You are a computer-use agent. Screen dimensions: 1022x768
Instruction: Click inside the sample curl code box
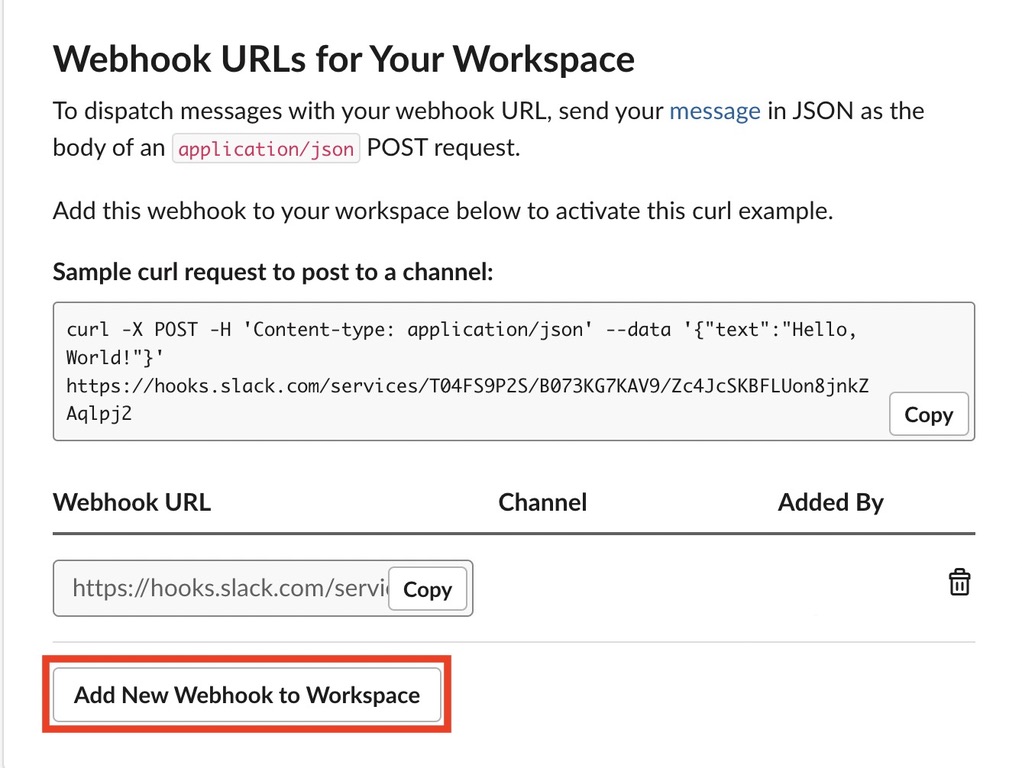514,371
